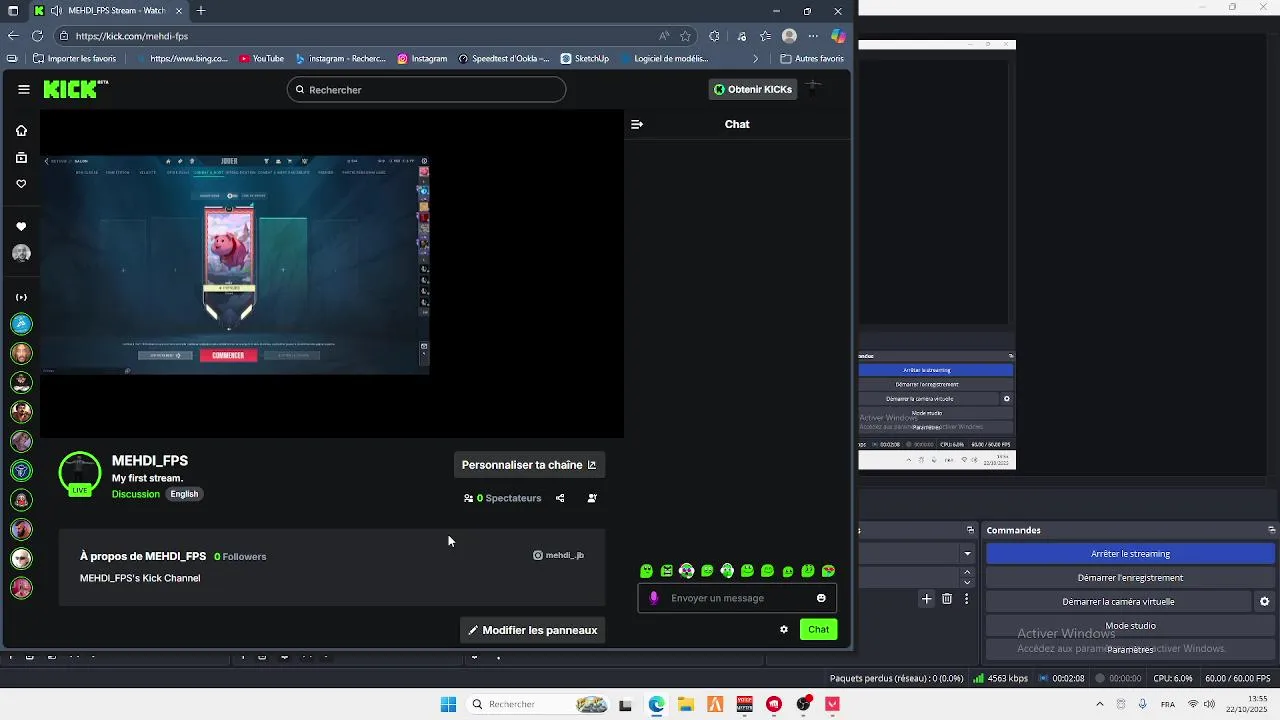The height and width of the screenshot is (720, 1280).
Task: Open browser extensions puzzle icon
Action: [714, 36]
